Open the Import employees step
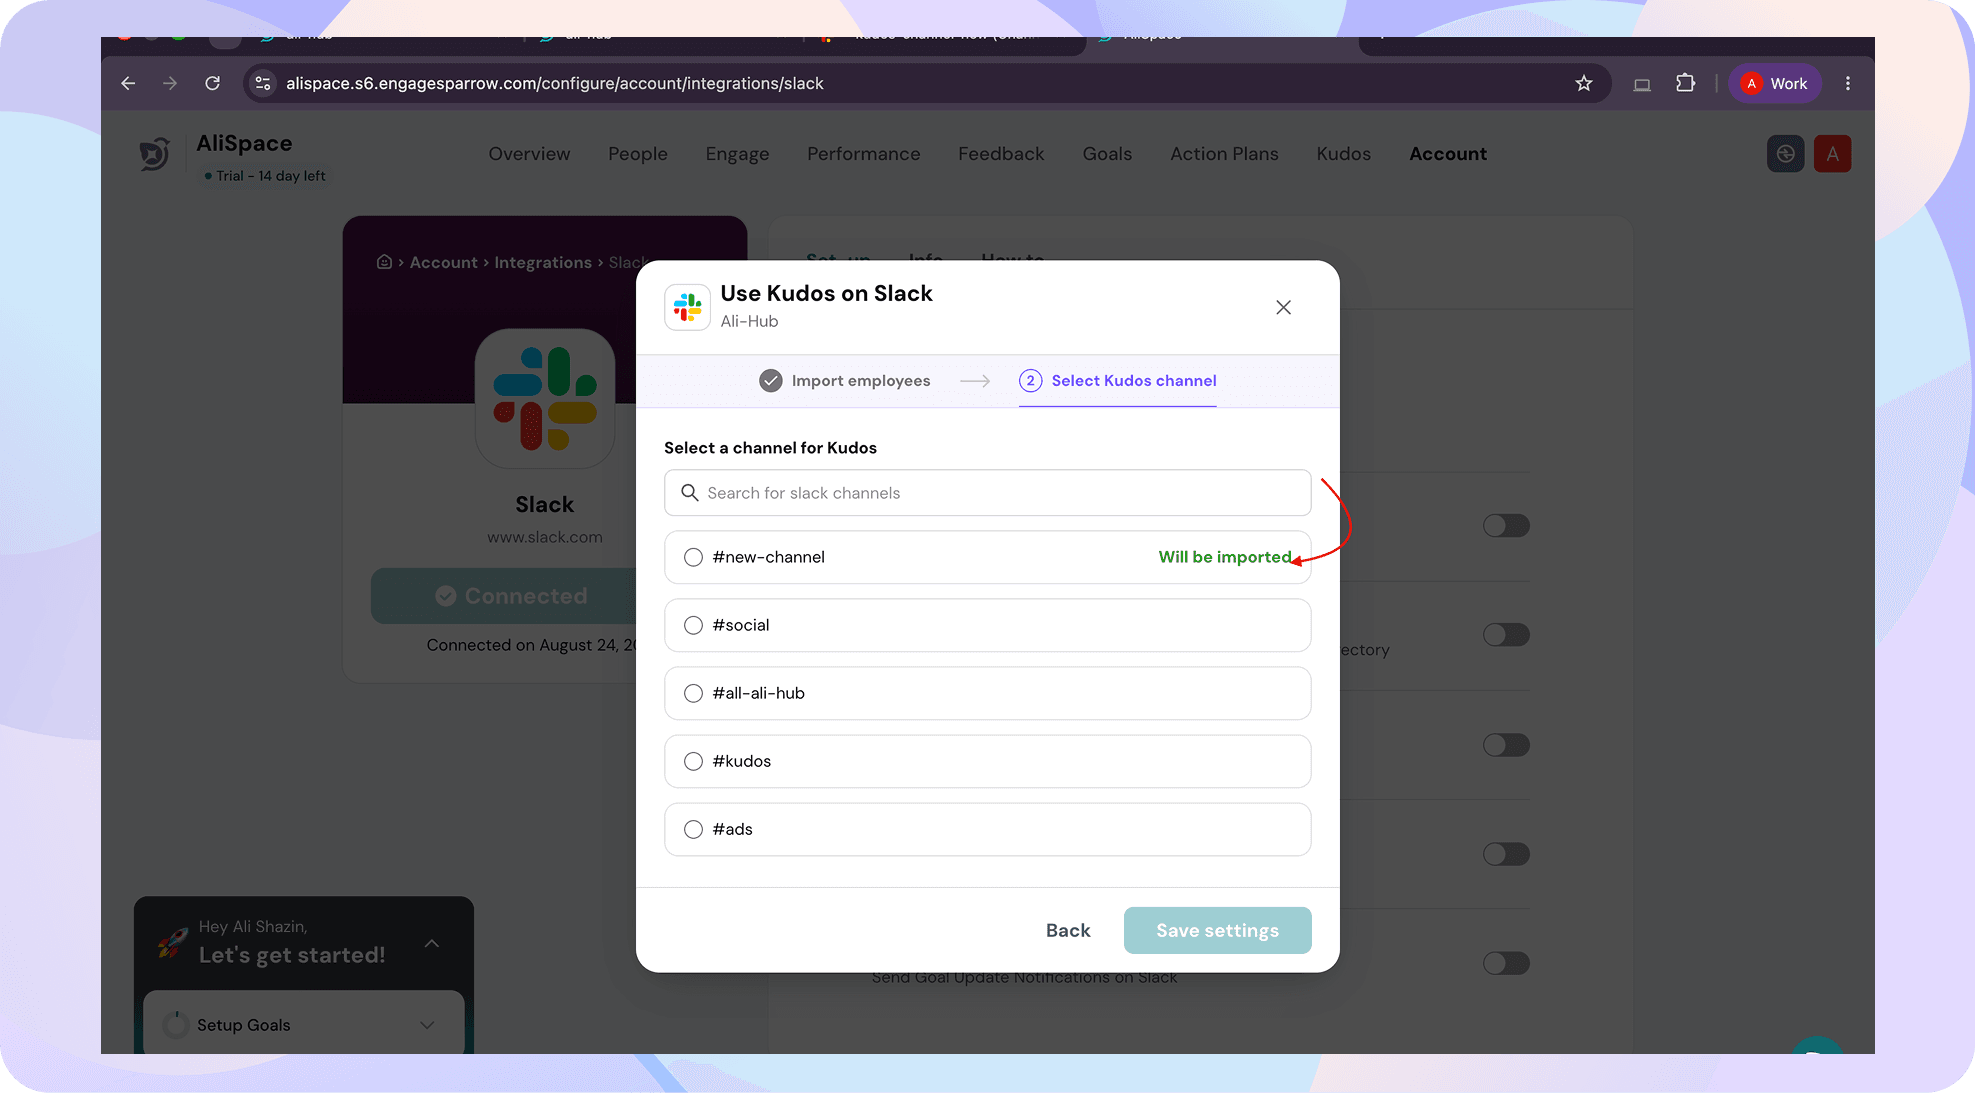 pyautogui.click(x=845, y=381)
